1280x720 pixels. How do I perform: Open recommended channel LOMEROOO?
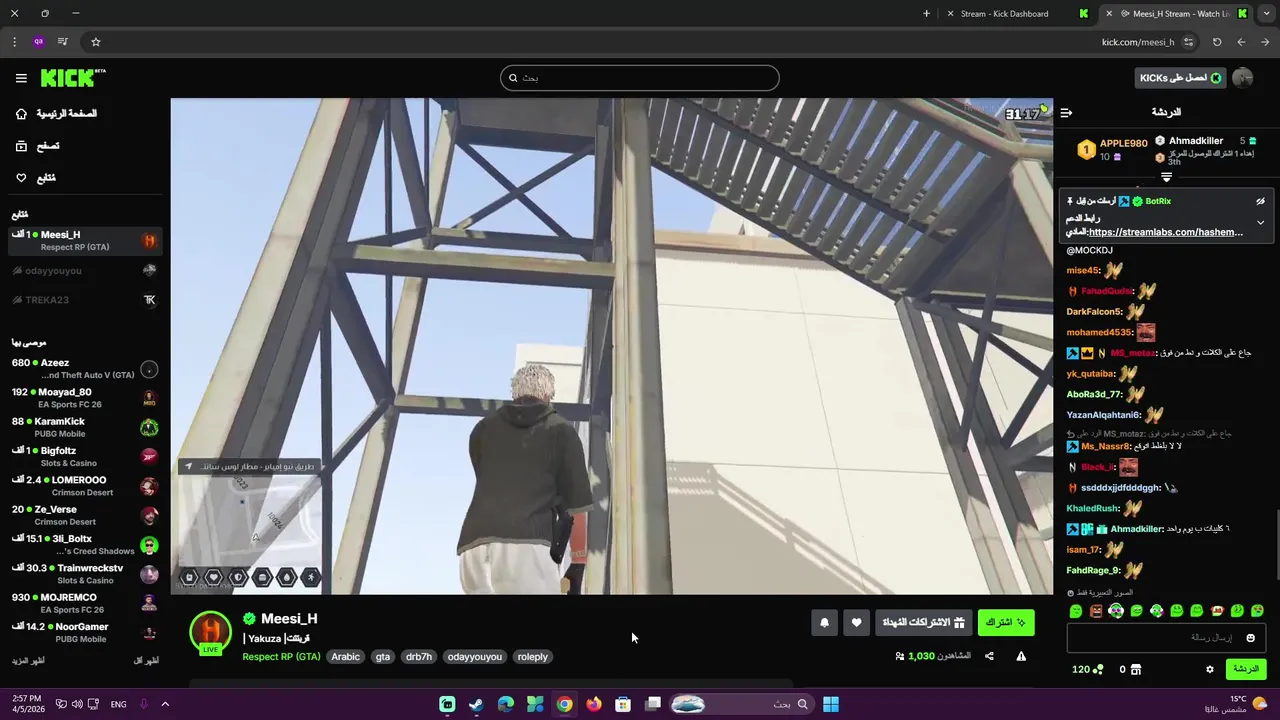(x=85, y=486)
